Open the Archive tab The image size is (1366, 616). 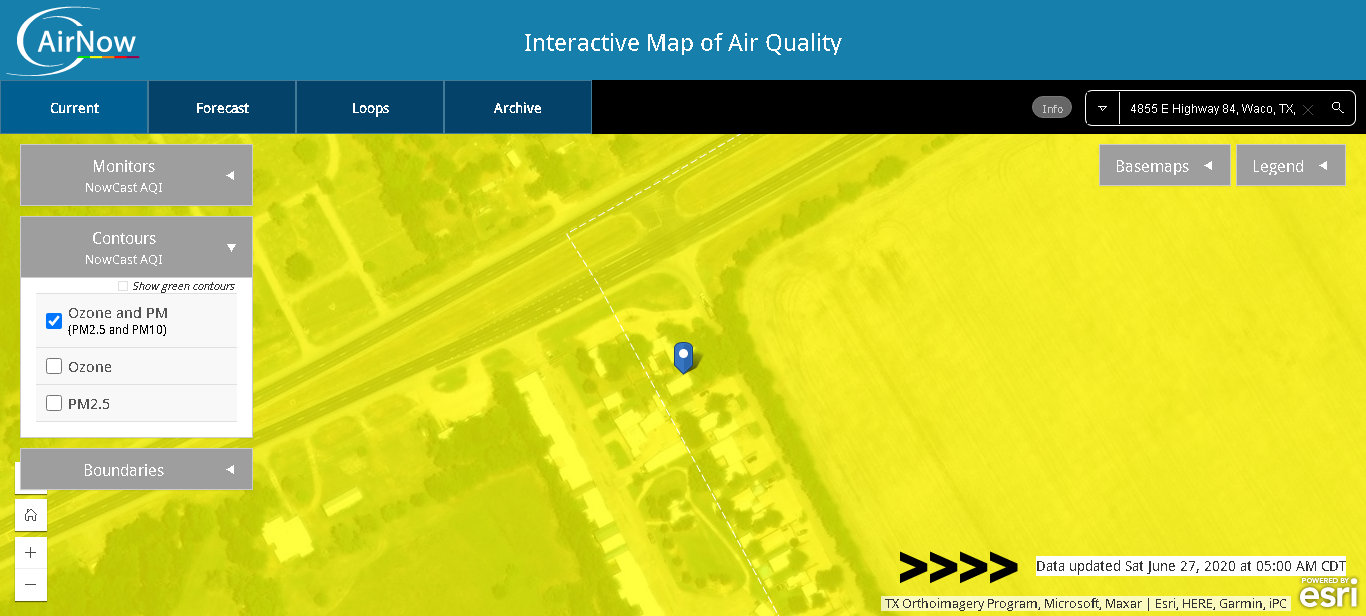point(517,108)
